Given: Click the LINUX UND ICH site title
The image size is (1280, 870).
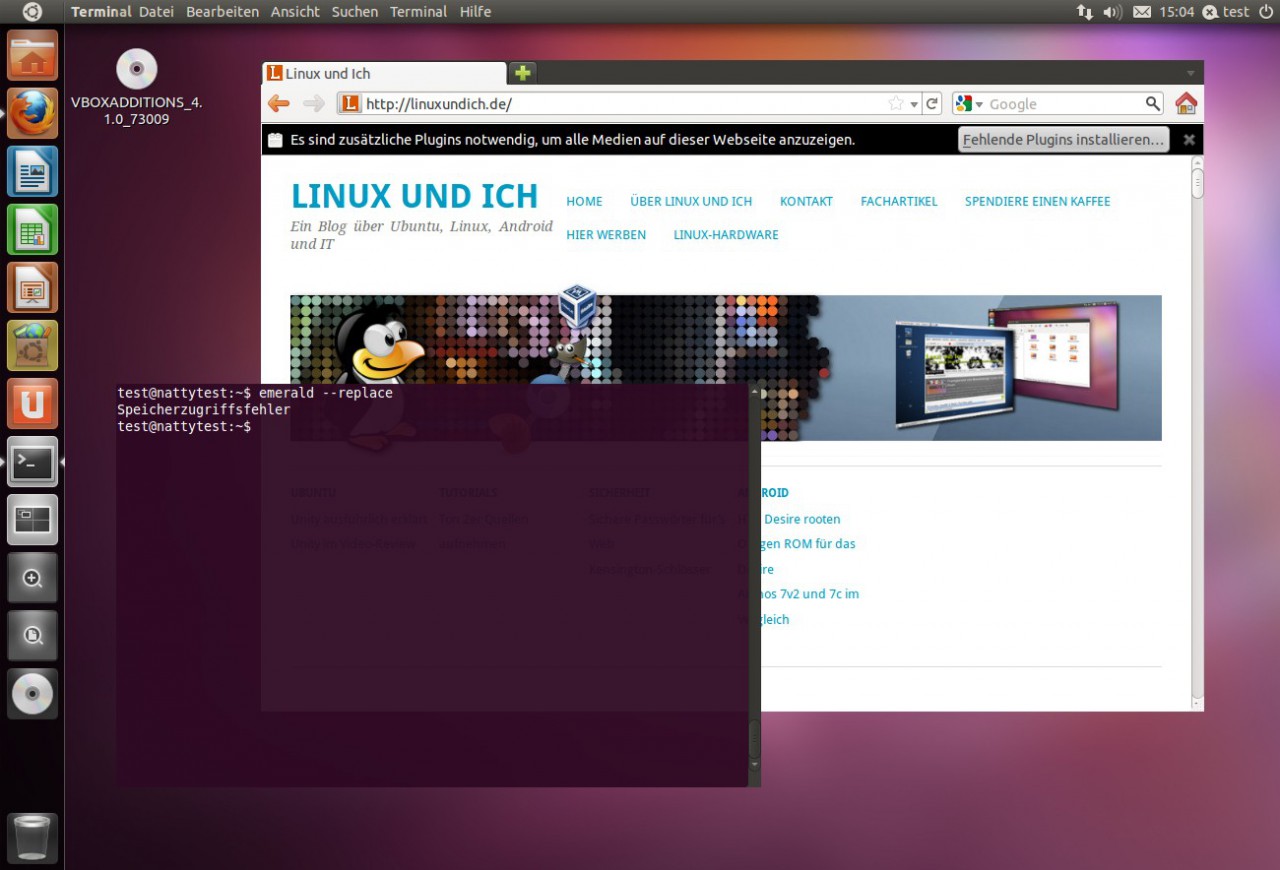Looking at the screenshot, I should pos(414,196).
